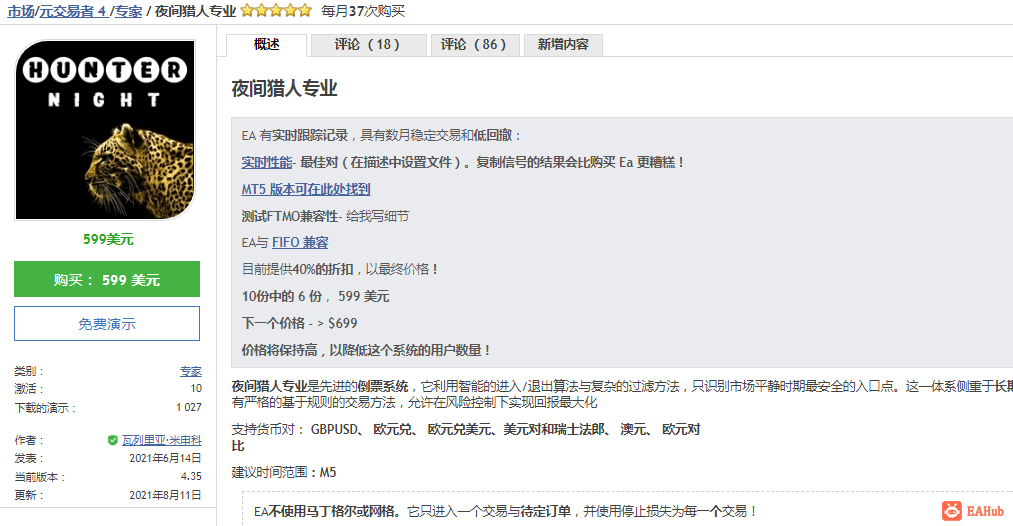Click the 支持货币对 GBPUSD line
The width and height of the screenshot is (1013, 526).
click(466, 437)
